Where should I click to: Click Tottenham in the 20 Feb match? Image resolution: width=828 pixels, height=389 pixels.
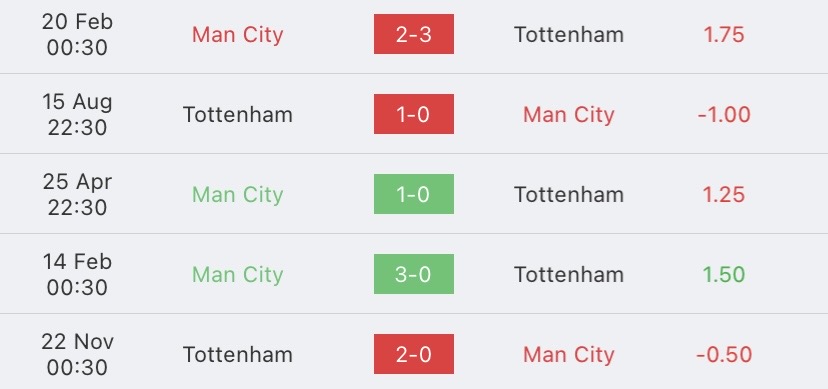(569, 34)
